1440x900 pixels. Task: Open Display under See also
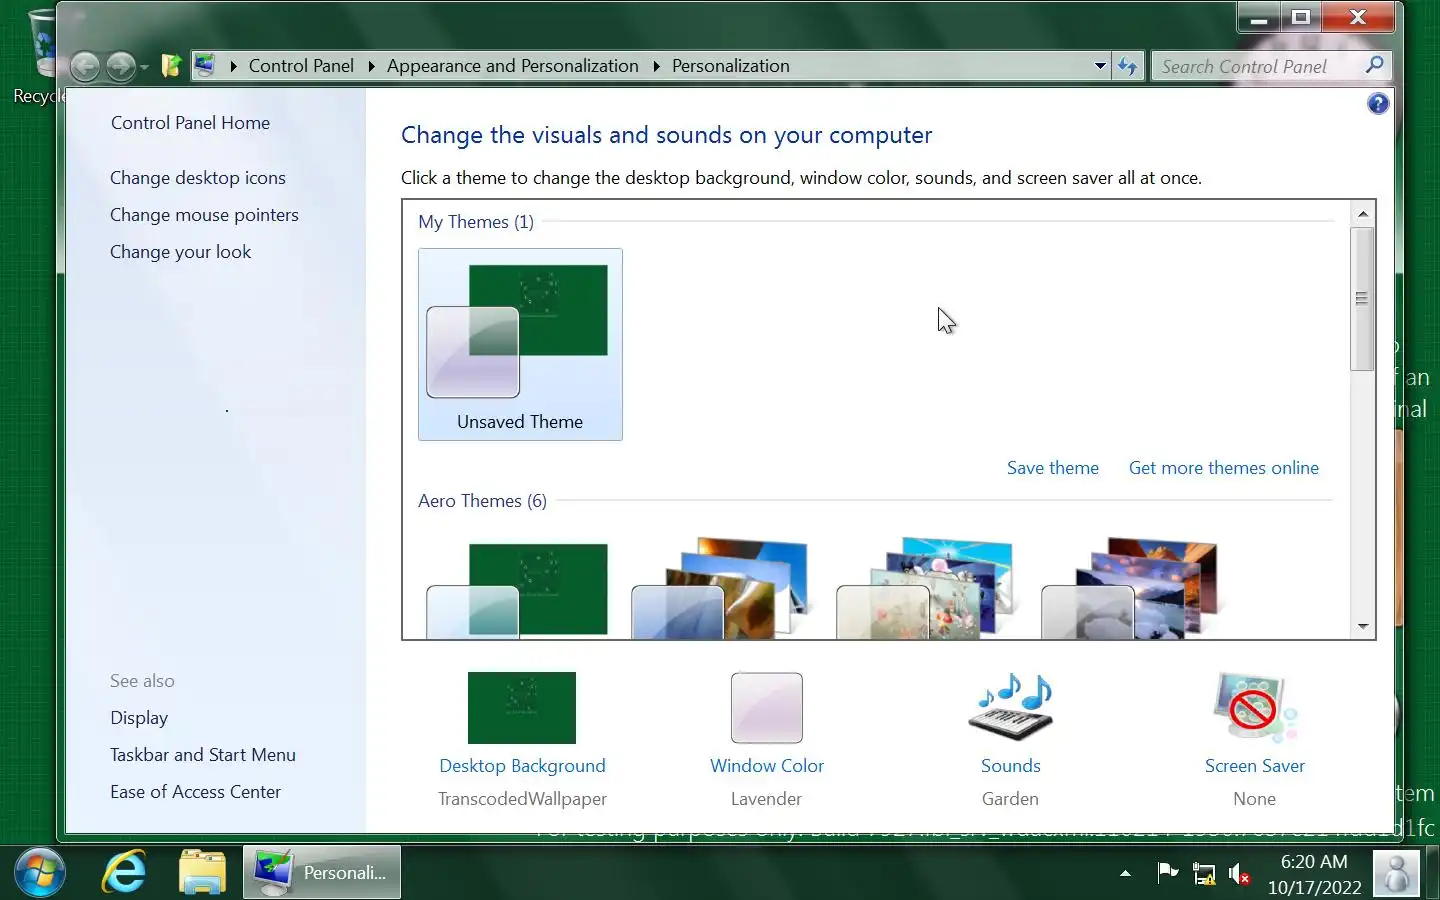pyautogui.click(x=139, y=718)
